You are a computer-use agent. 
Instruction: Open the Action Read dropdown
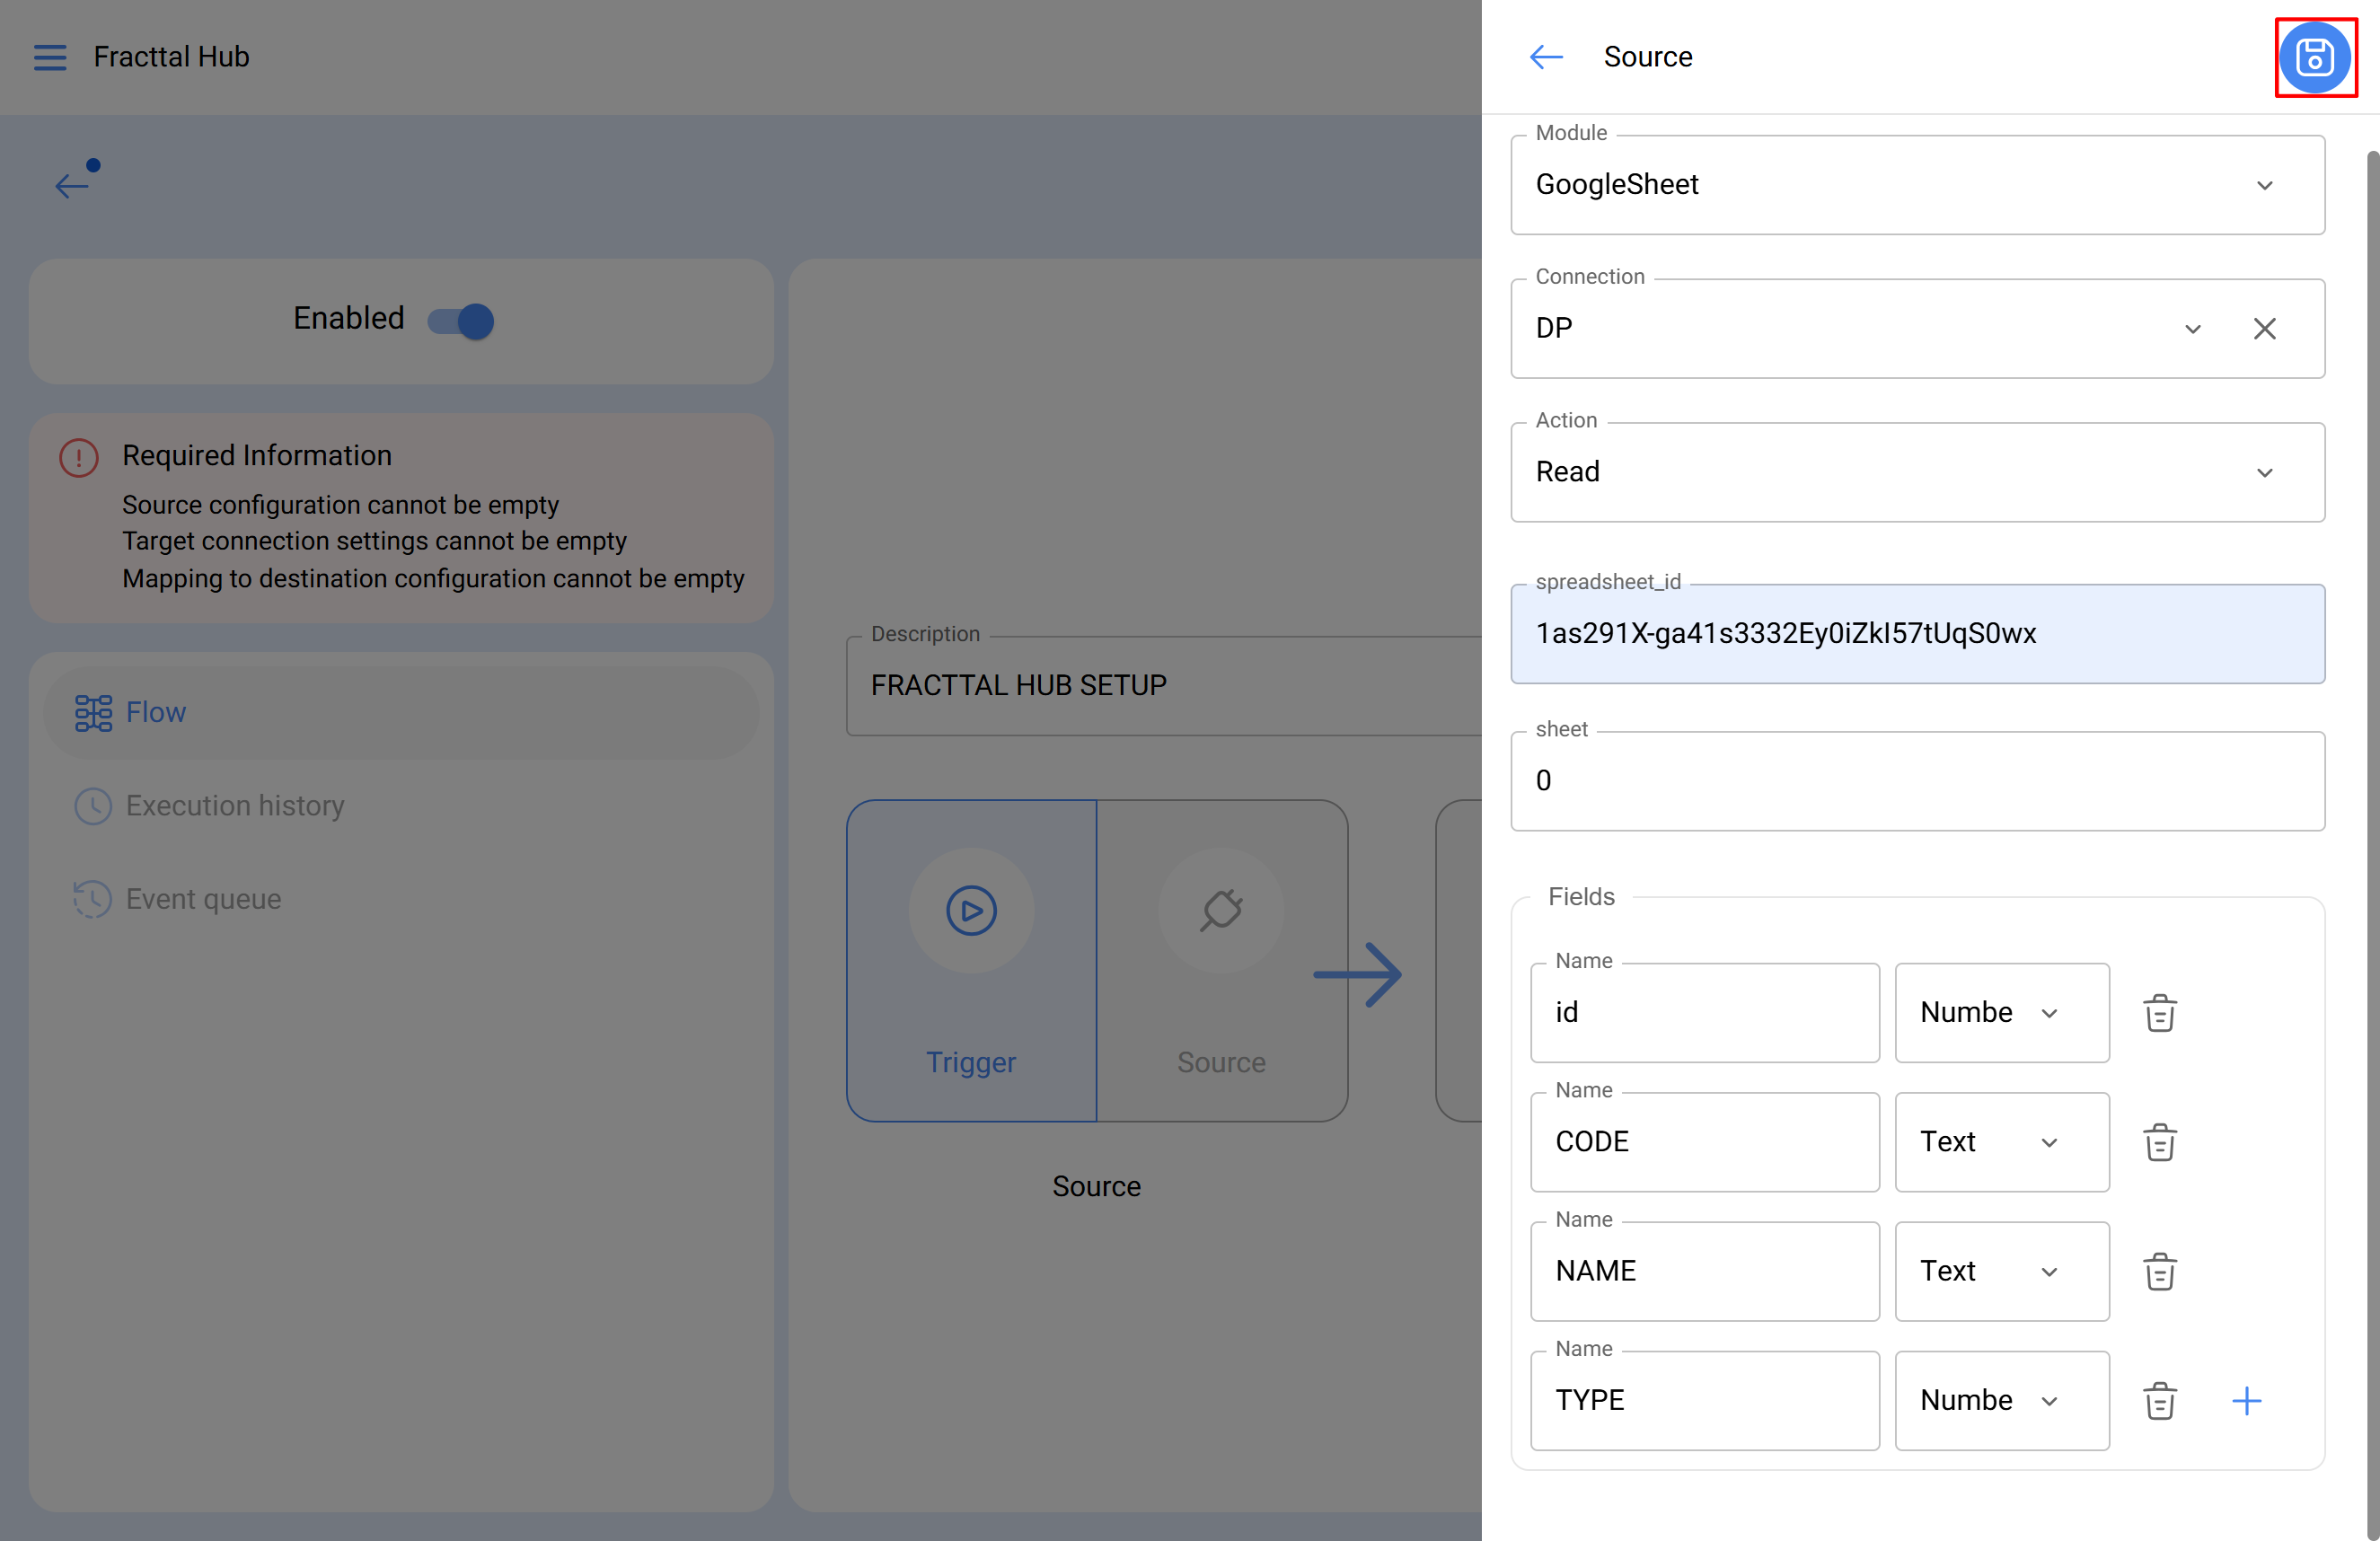pos(2264,472)
